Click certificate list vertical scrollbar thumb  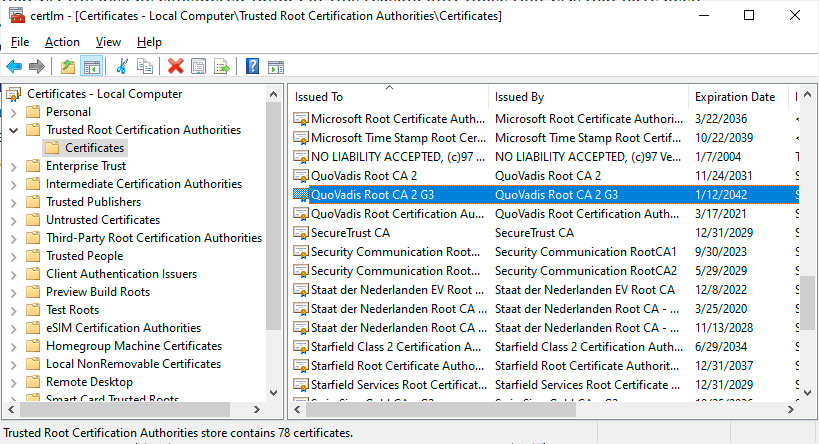(x=808, y=302)
